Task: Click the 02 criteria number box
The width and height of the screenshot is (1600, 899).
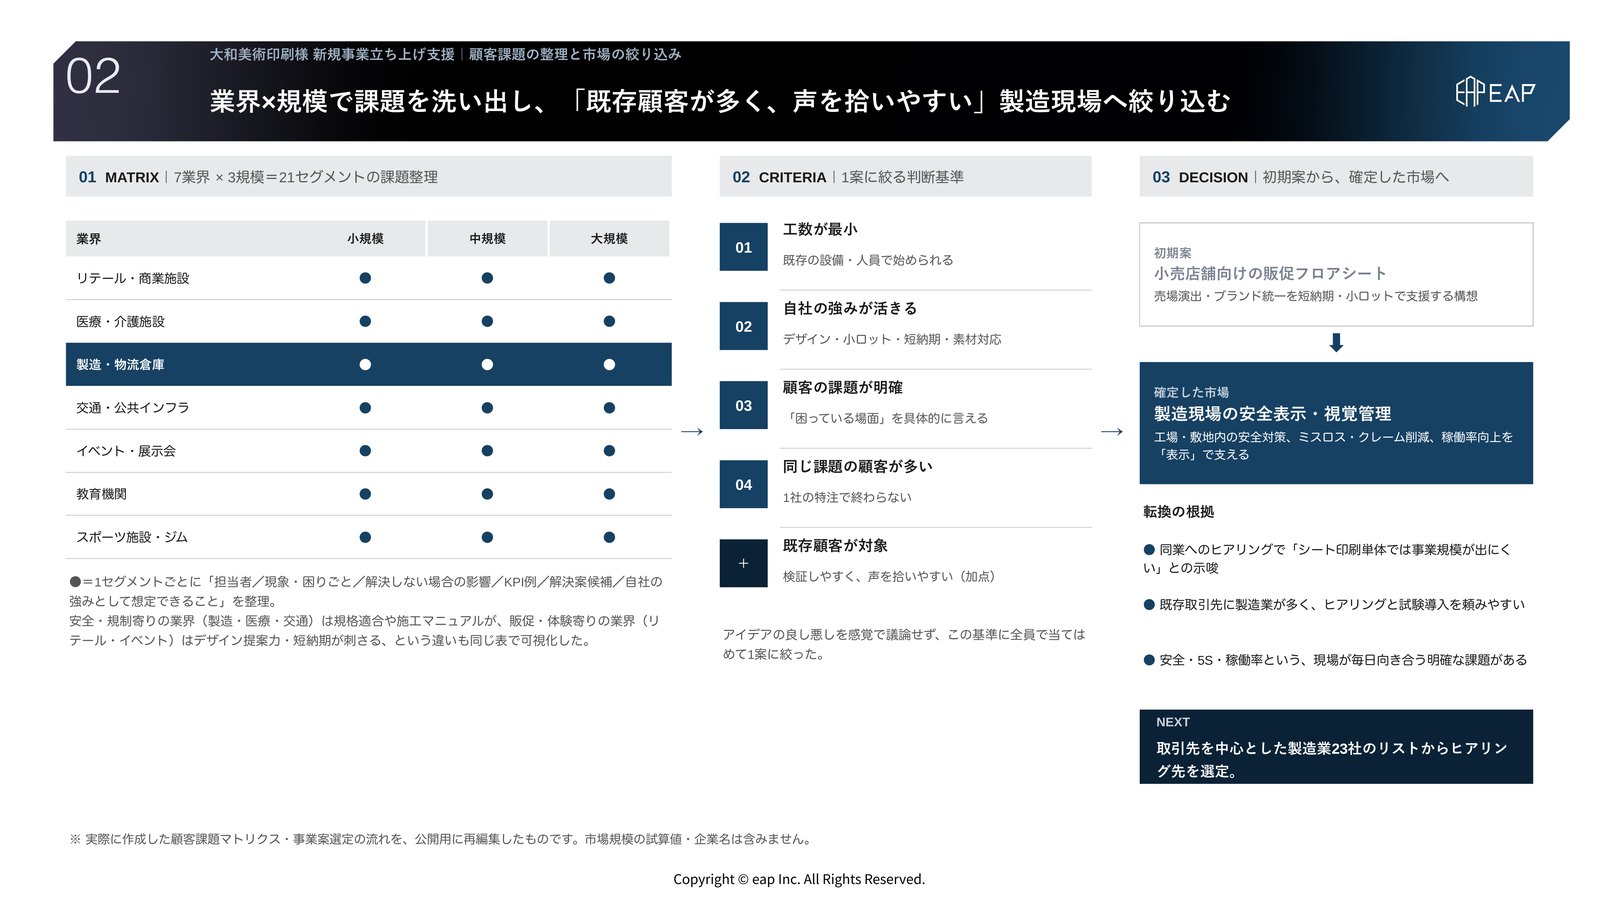Action: (x=744, y=326)
